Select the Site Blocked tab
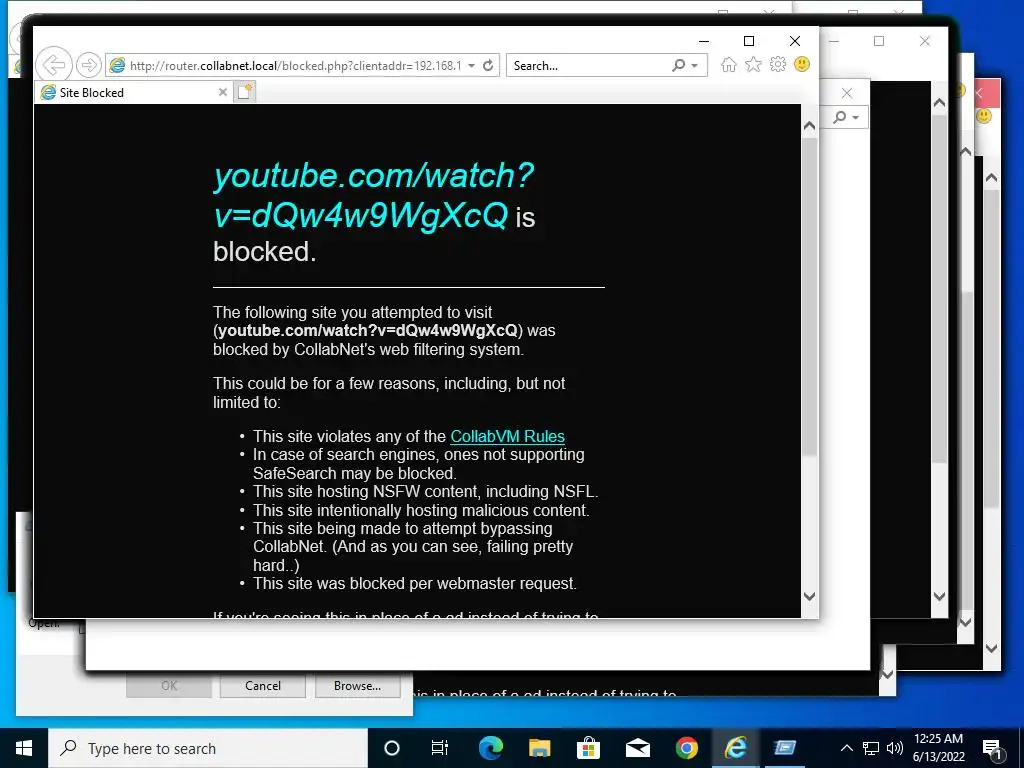The image size is (1024, 768). click(135, 92)
